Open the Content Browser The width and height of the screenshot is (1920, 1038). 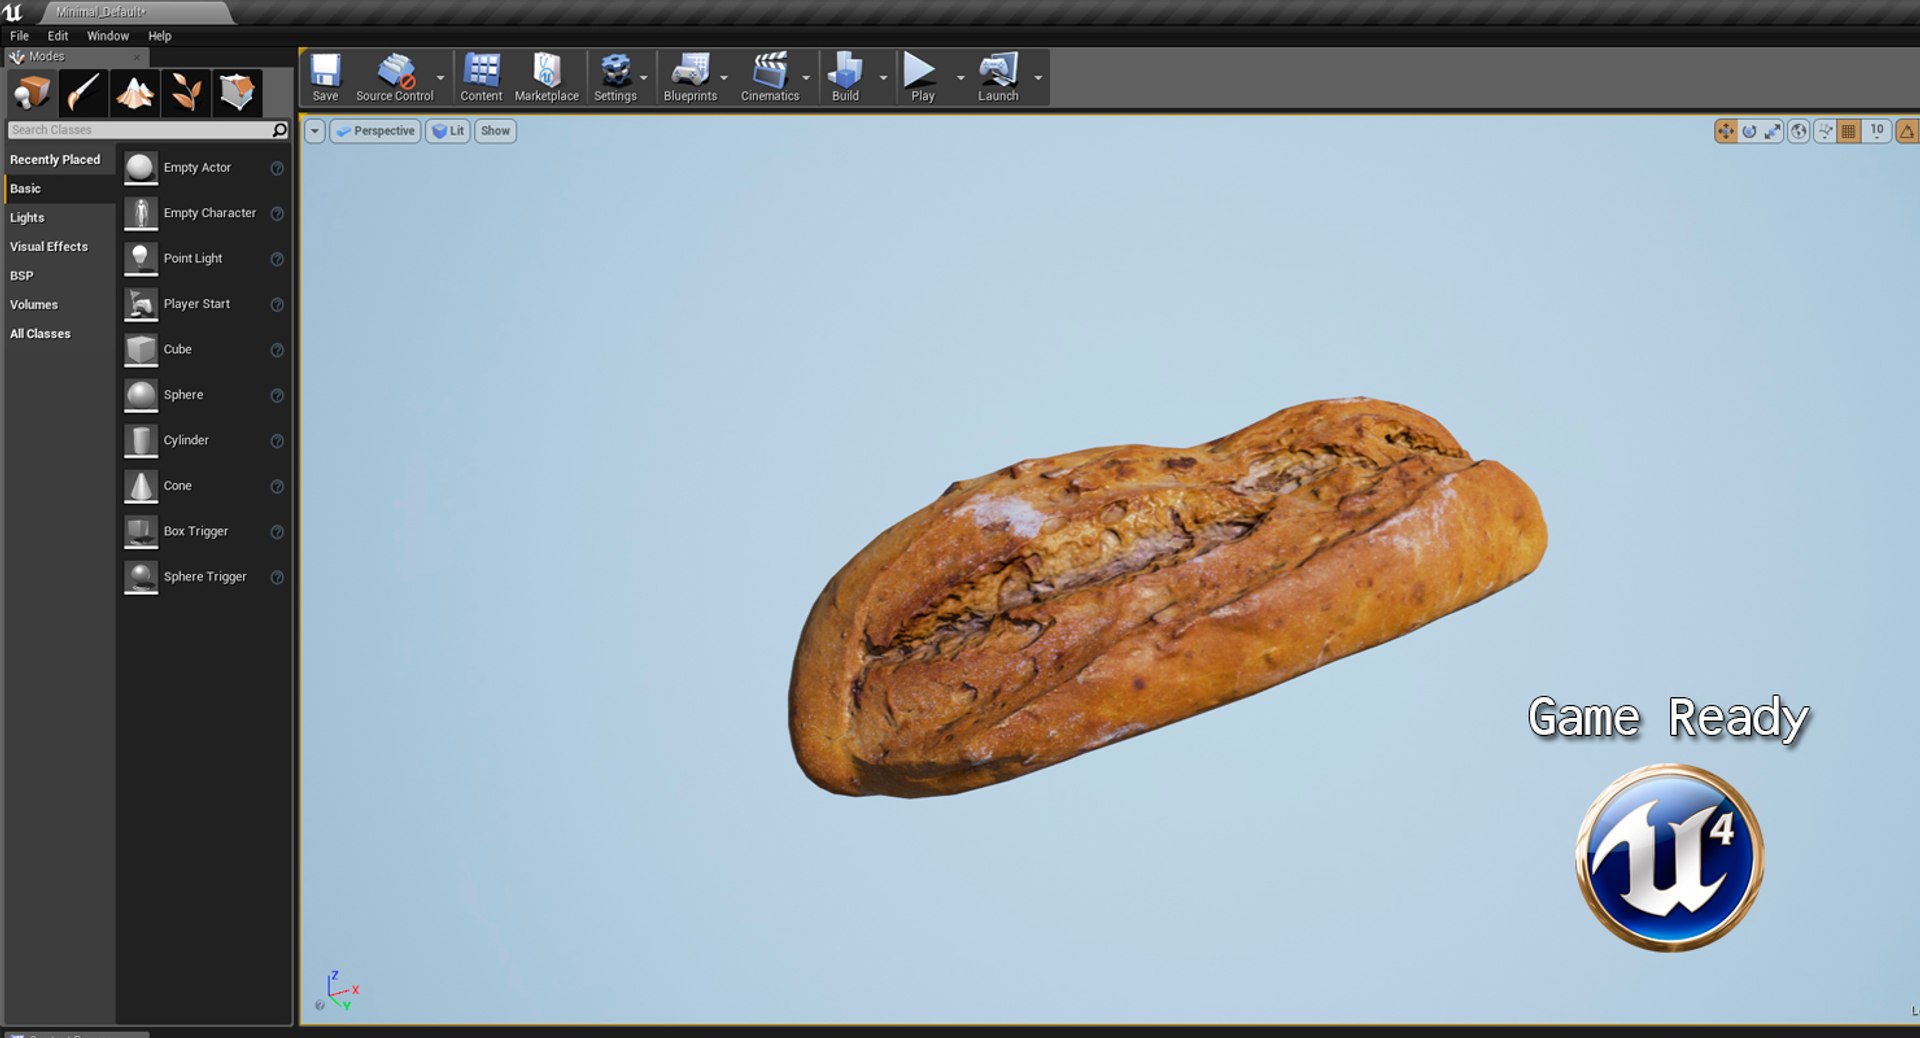click(481, 77)
